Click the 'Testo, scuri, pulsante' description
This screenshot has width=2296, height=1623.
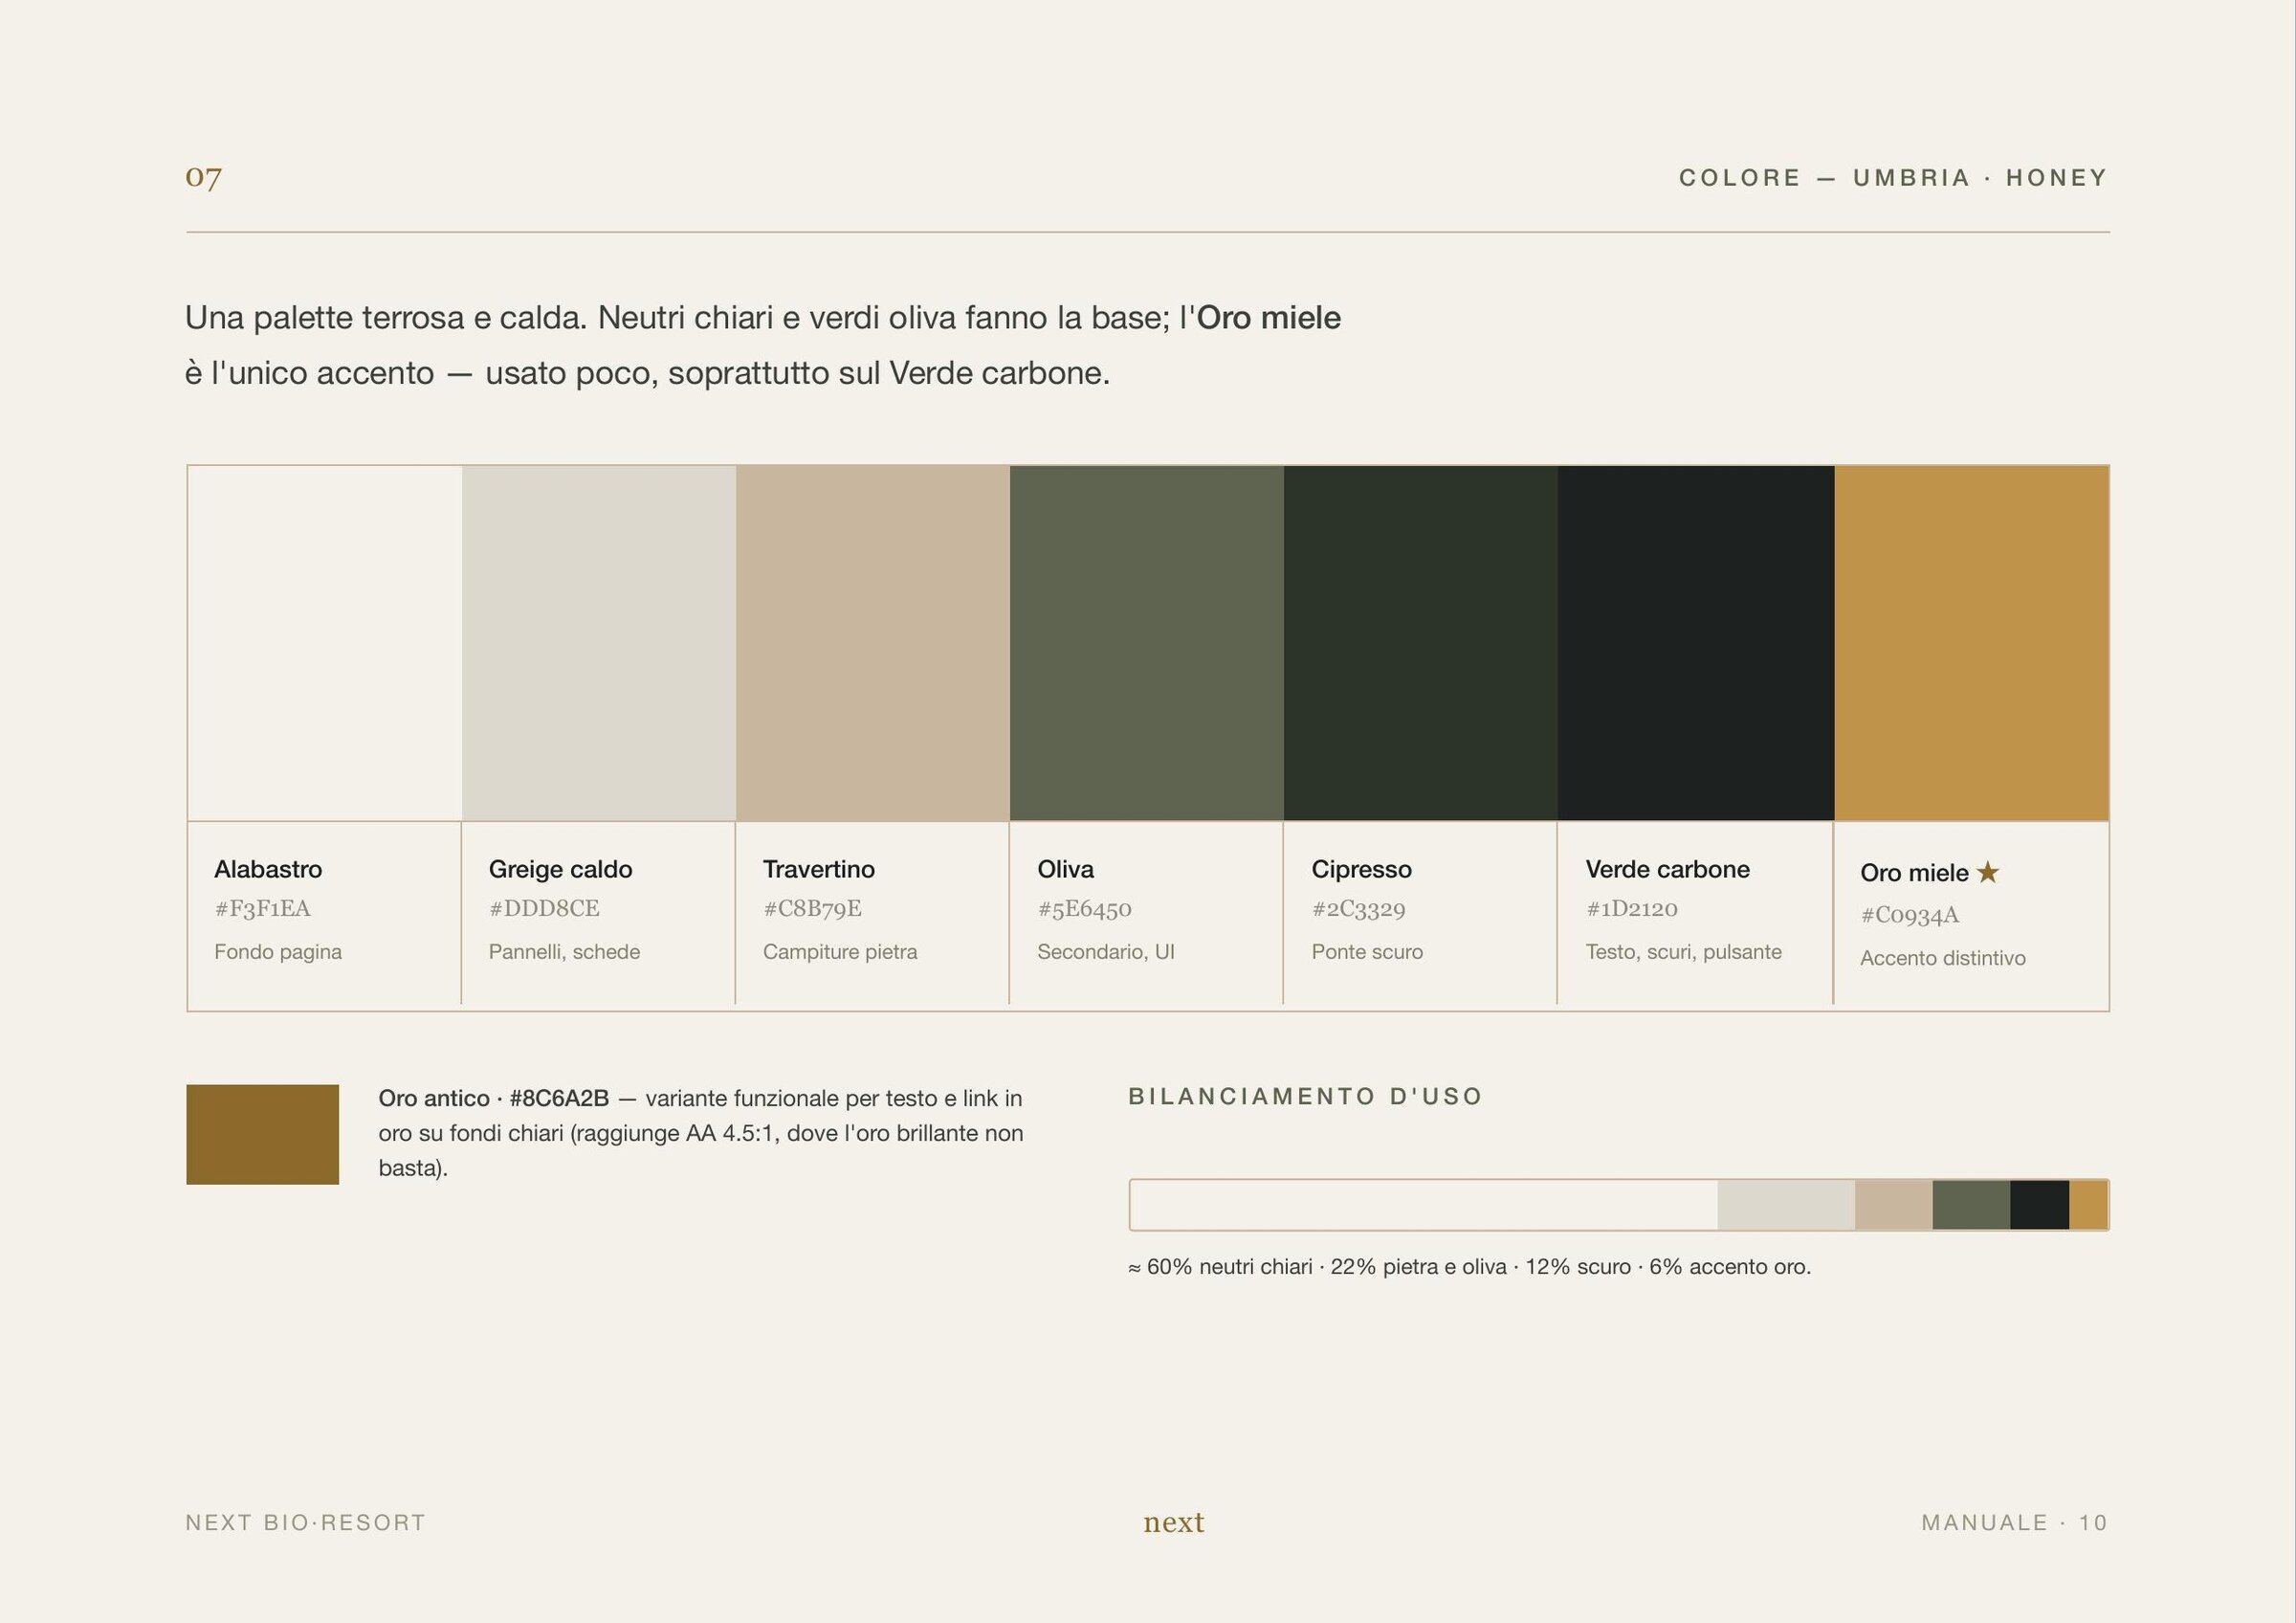pyautogui.click(x=1684, y=952)
